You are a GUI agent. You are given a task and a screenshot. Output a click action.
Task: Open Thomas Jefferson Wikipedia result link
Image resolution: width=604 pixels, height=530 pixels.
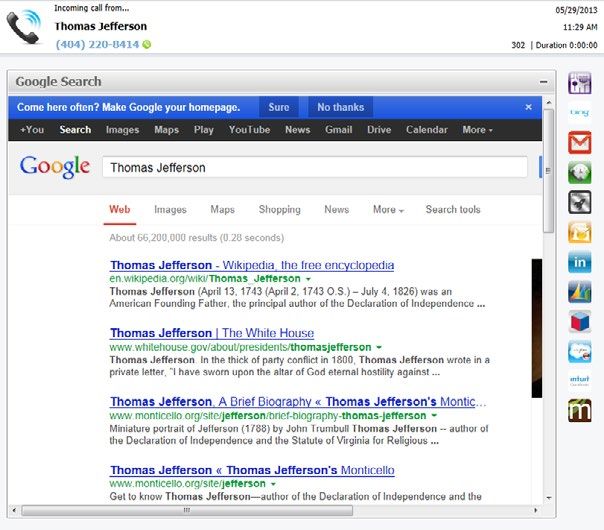[x=252, y=265]
